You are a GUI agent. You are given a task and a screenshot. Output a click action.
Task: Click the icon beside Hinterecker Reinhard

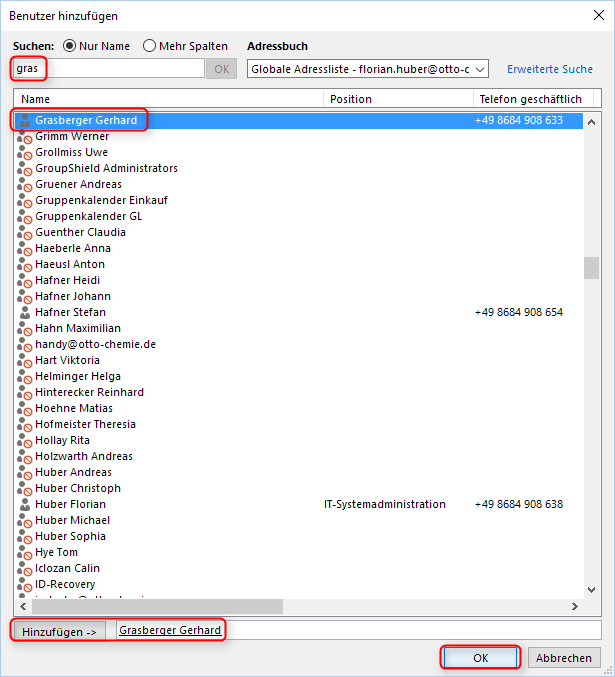[x=25, y=392]
